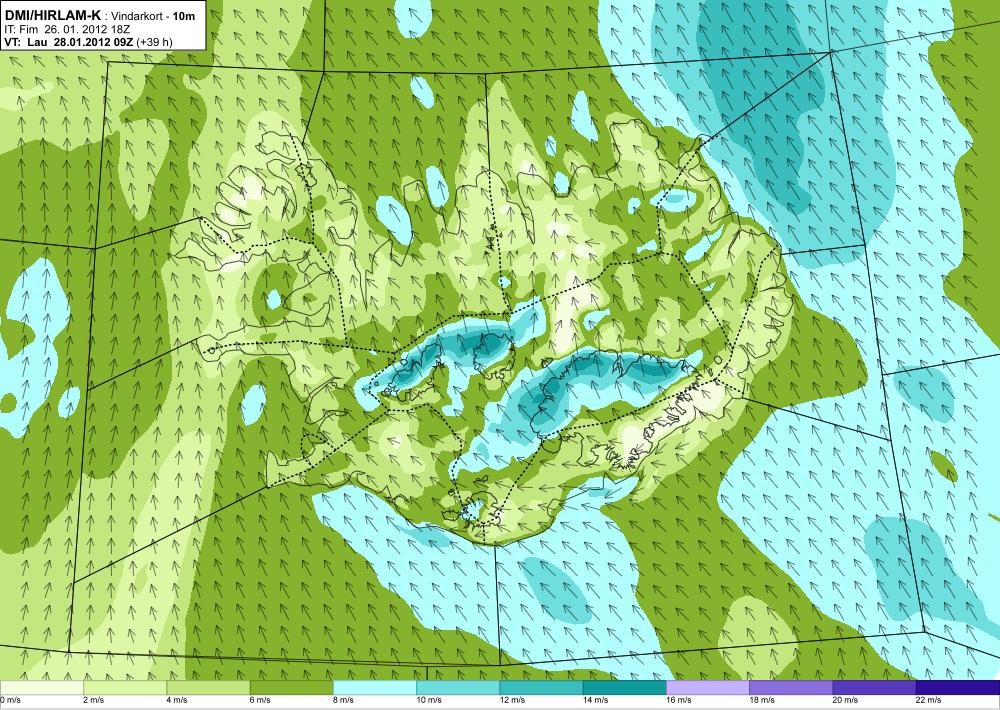1000x710 pixels.
Task: Click the '8 m/s' legend label
Action: (343, 700)
